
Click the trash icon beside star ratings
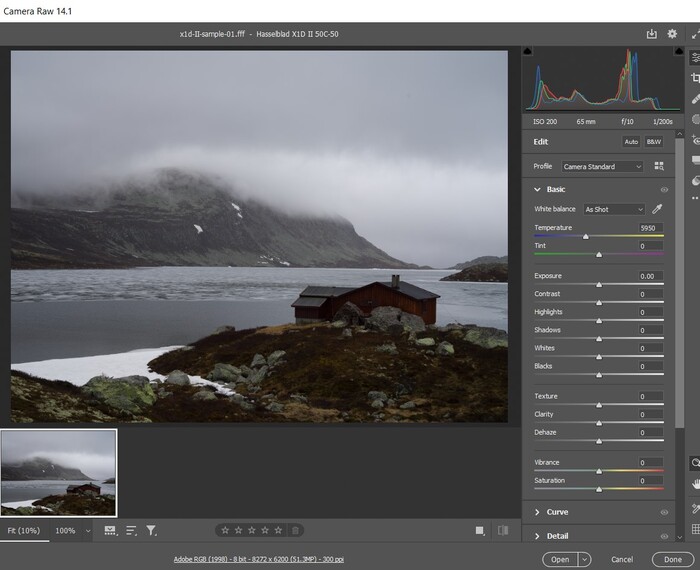coord(295,530)
